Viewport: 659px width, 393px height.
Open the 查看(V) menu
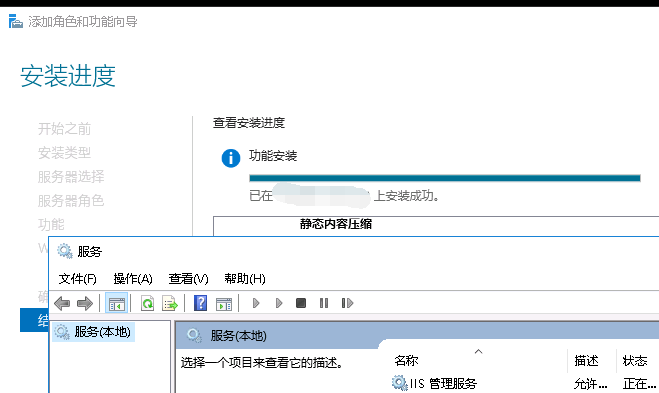[188, 279]
